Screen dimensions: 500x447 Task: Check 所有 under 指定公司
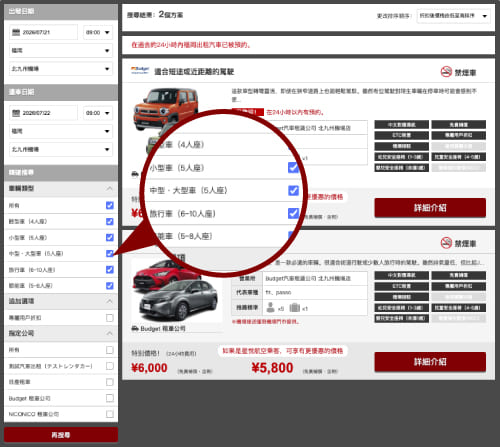(x=110, y=350)
